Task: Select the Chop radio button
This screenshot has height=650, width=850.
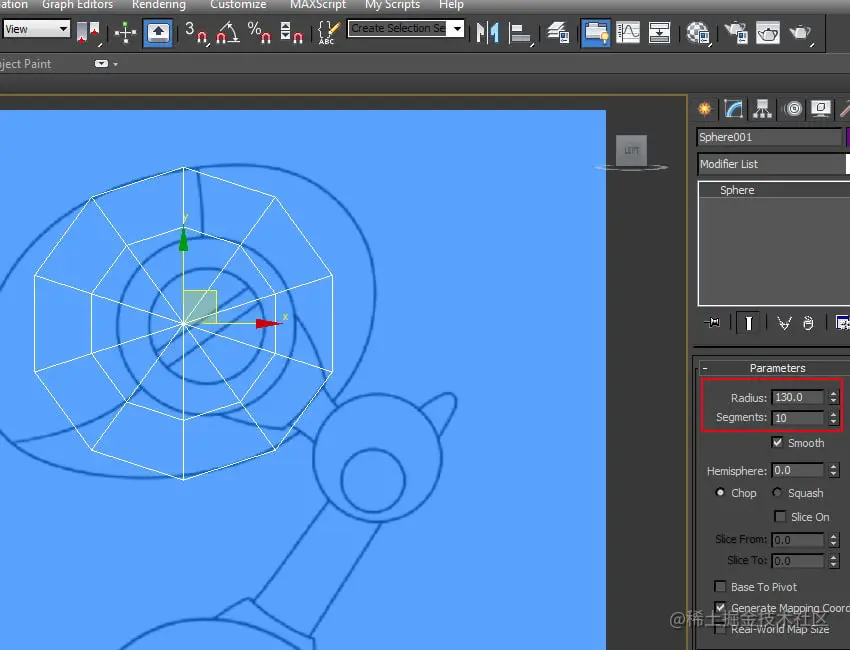Action: pos(720,492)
